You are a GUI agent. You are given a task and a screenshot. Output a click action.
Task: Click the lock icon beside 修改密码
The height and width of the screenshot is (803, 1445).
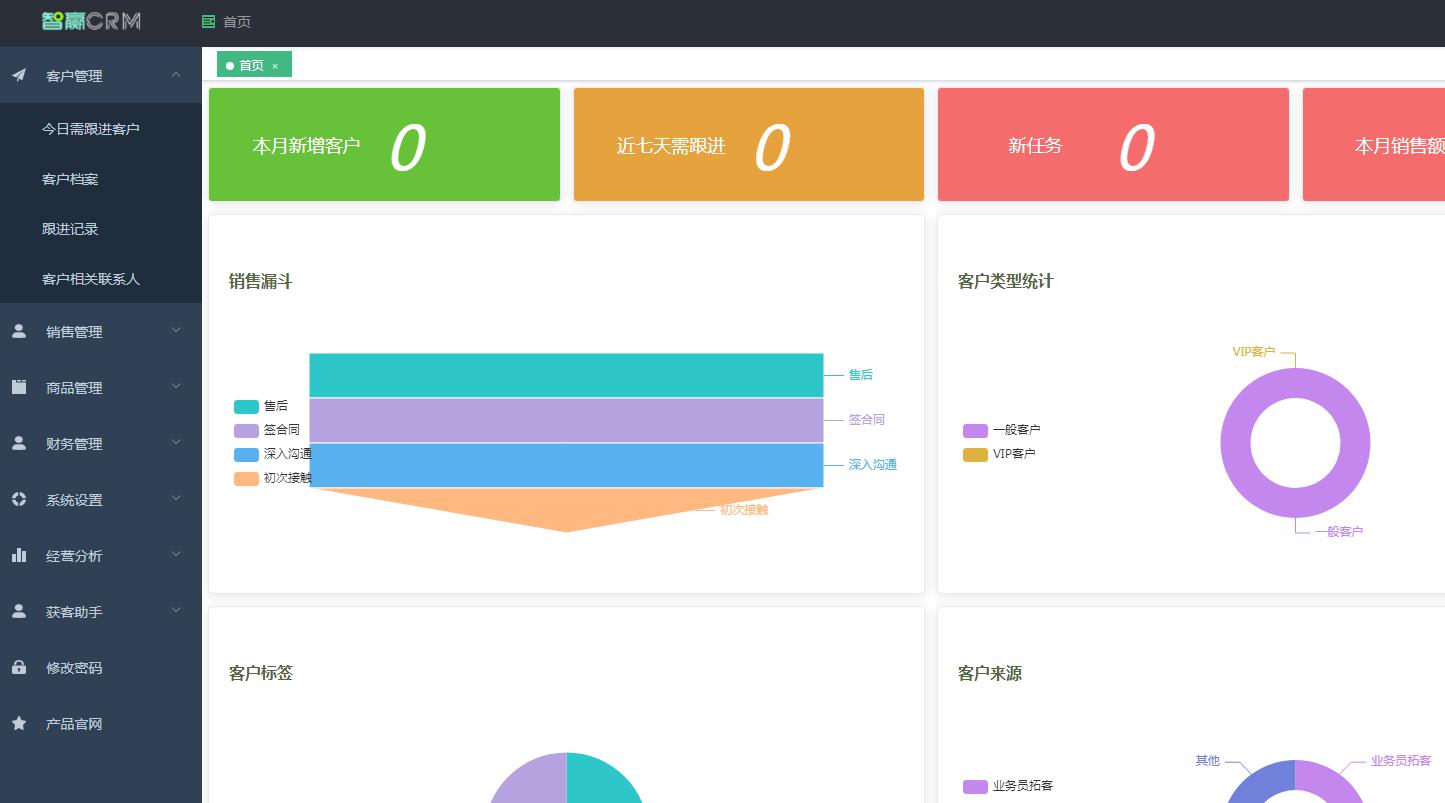pos(19,667)
